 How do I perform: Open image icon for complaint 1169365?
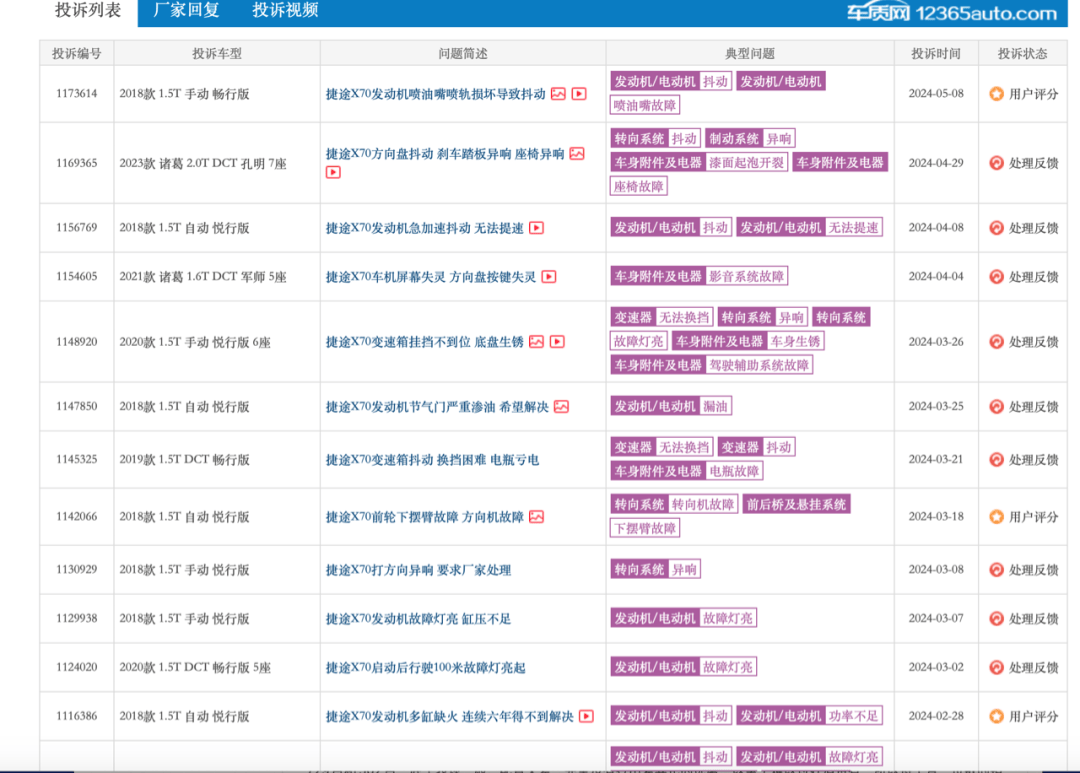577,154
